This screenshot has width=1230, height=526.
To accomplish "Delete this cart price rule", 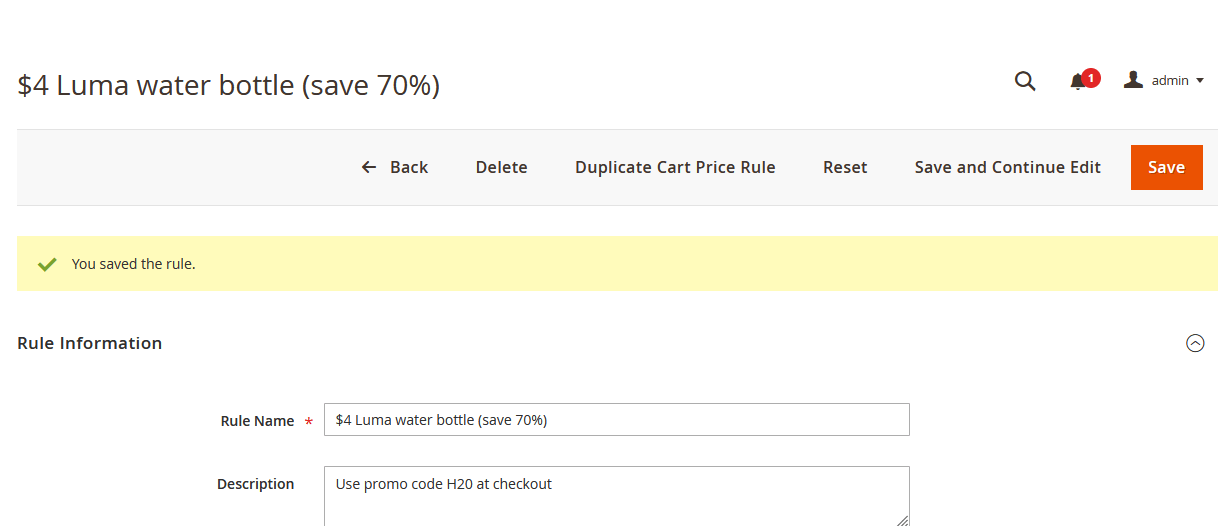I will (x=501, y=167).
